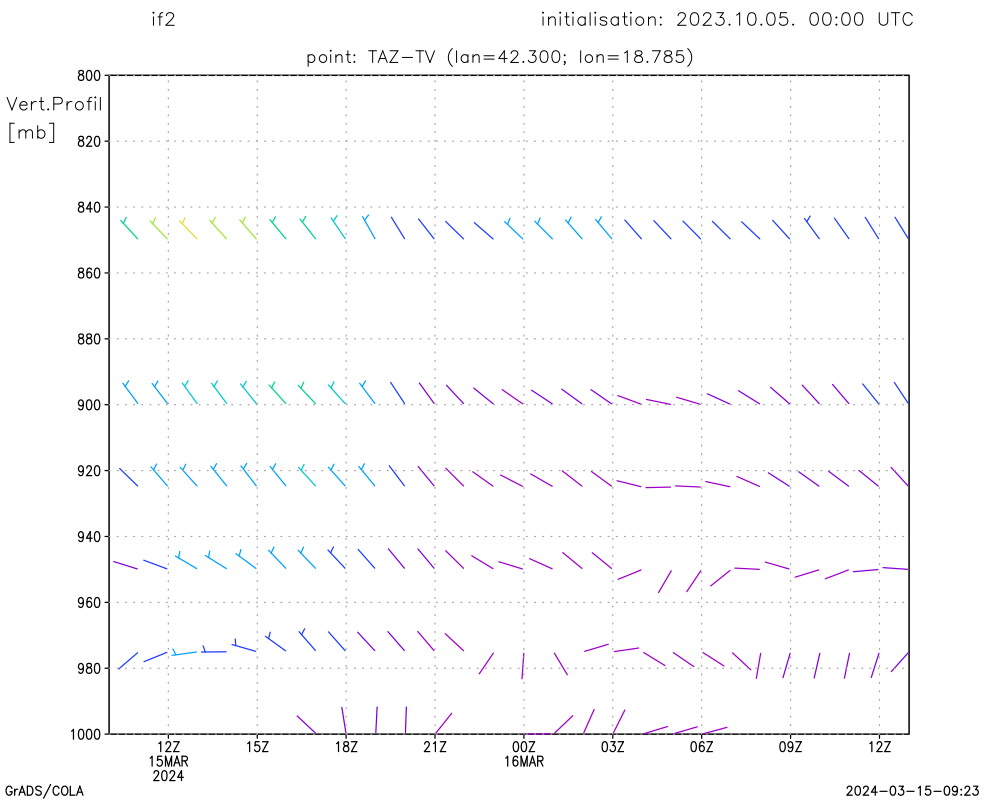Click the 21Z time axis label
The width and height of the screenshot is (1000, 800).
point(435,747)
